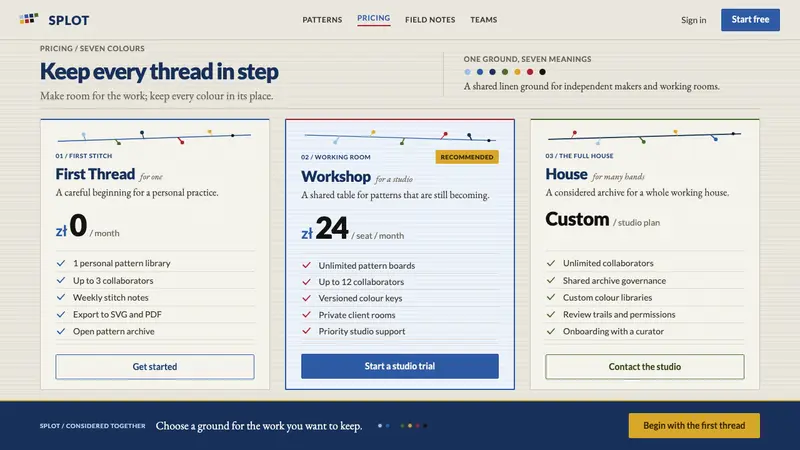This screenshot has height=450, width=800.
Task: Click the Sign in link
Action: coord(693,20)
